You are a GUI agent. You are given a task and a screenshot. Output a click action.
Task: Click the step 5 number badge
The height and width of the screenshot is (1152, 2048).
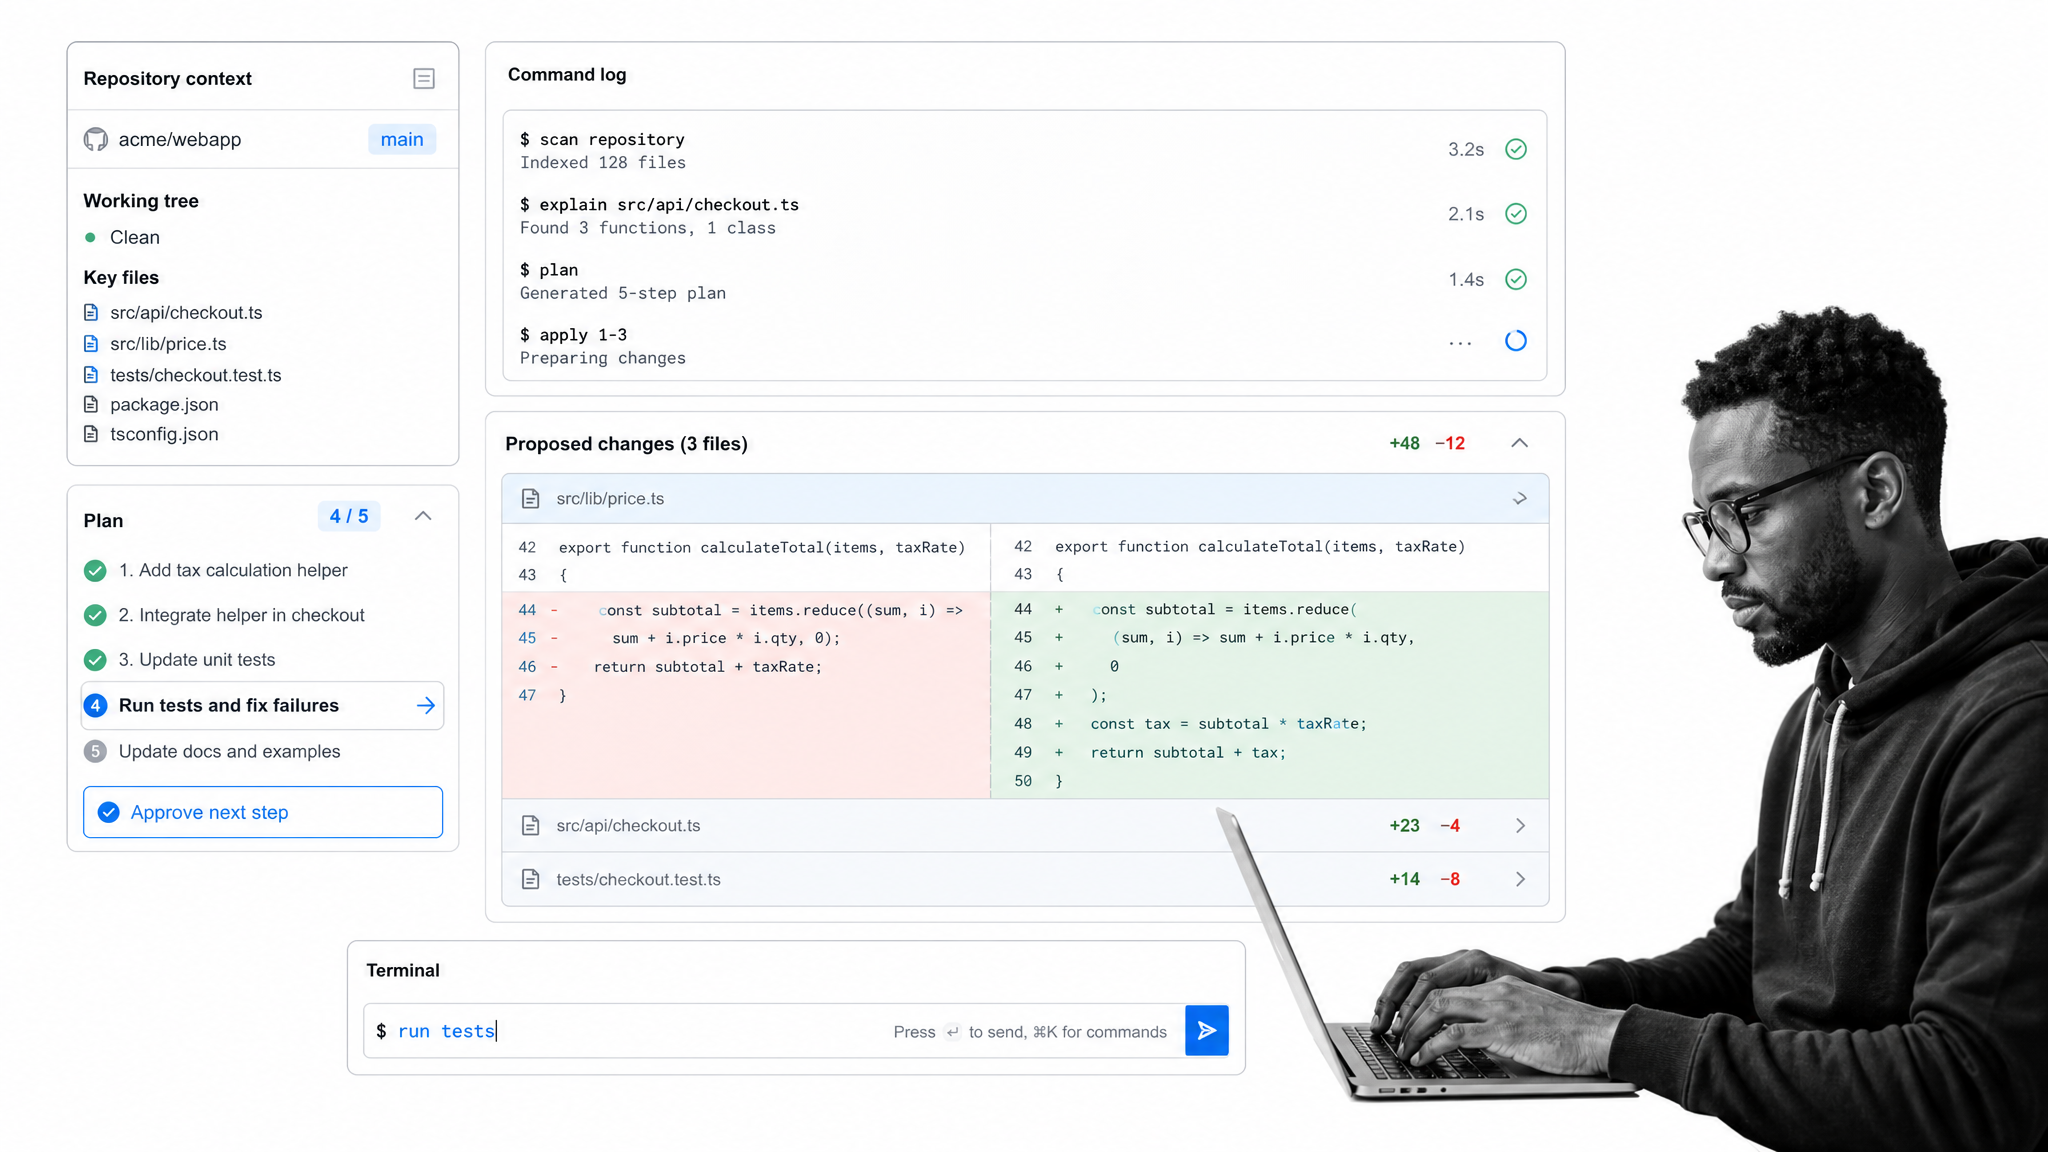click(x=95, y=751)
